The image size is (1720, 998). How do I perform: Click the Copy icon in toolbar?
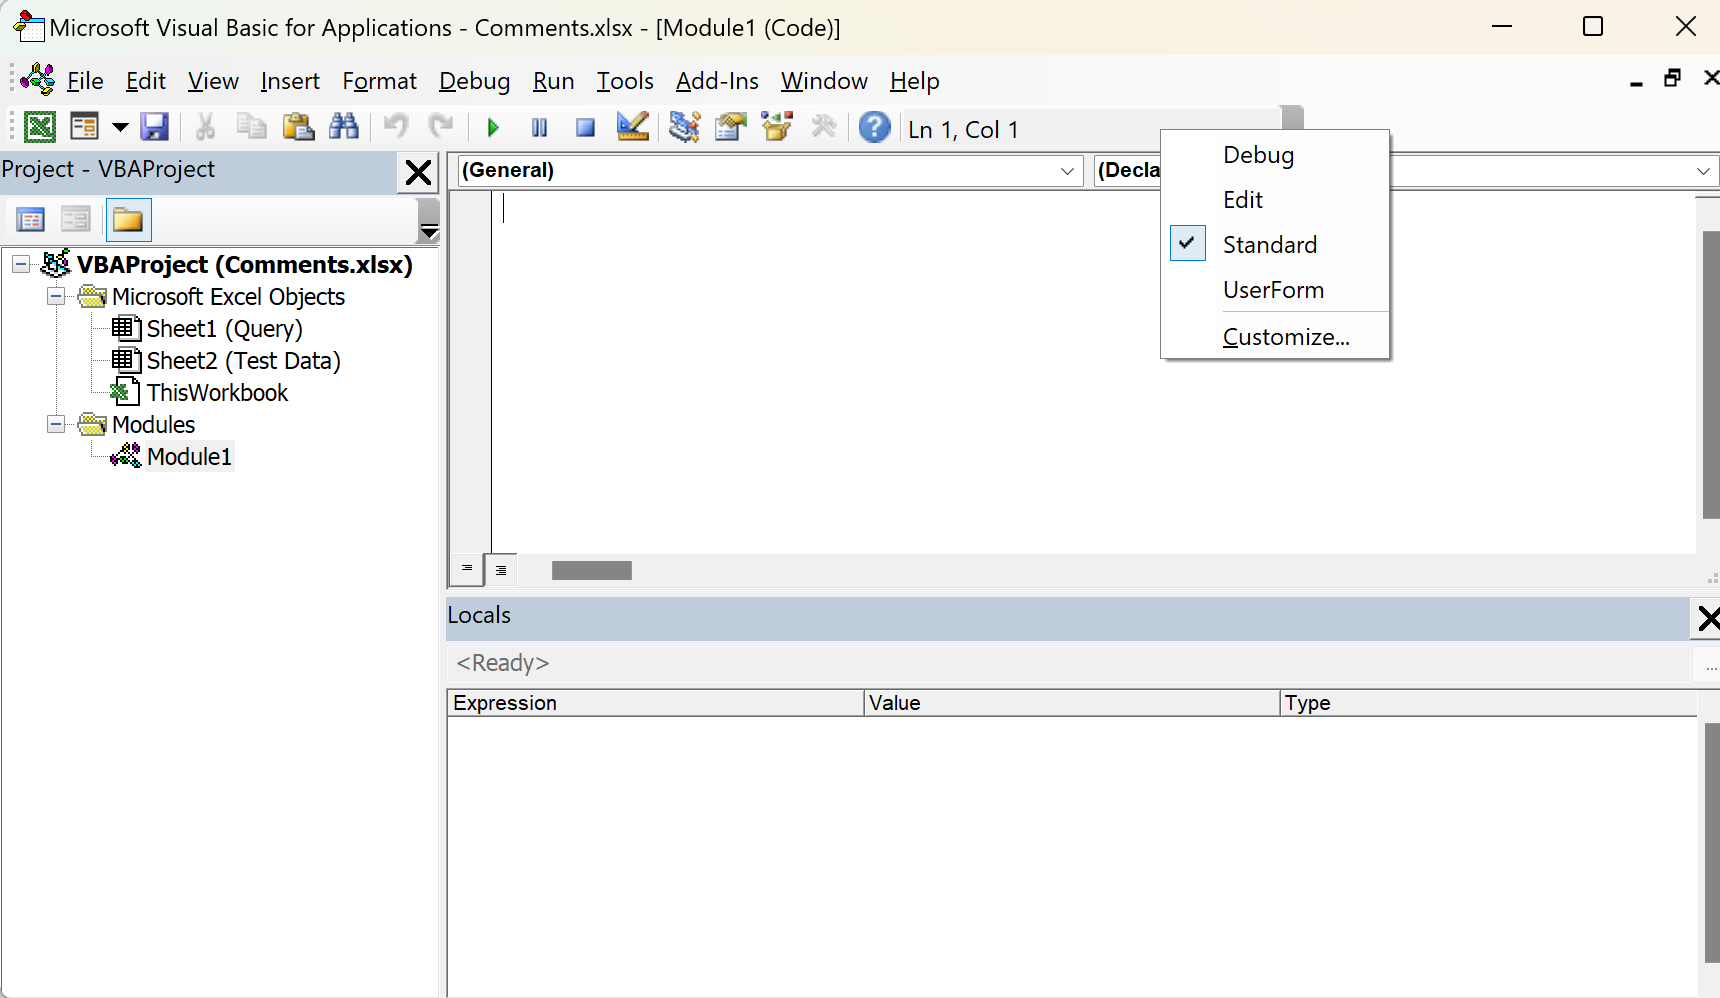[251, 127]
